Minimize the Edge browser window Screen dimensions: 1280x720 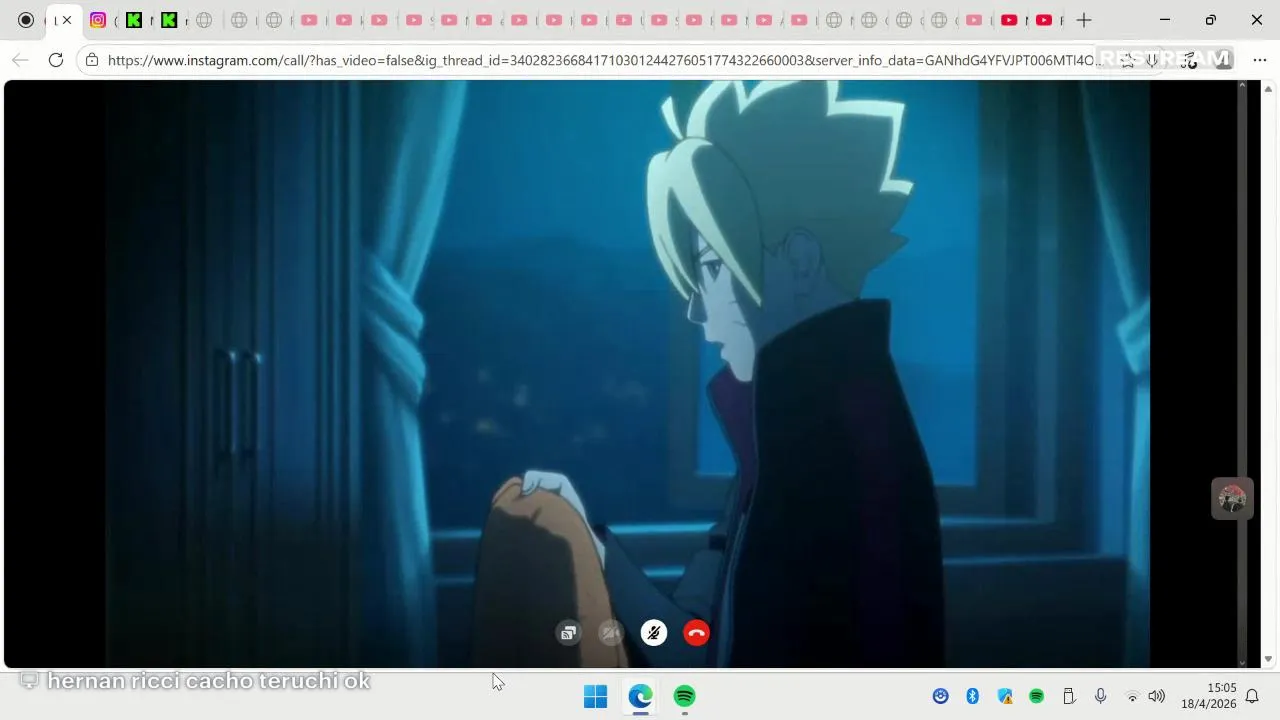pyautogui.click(x=1165, y=20)
